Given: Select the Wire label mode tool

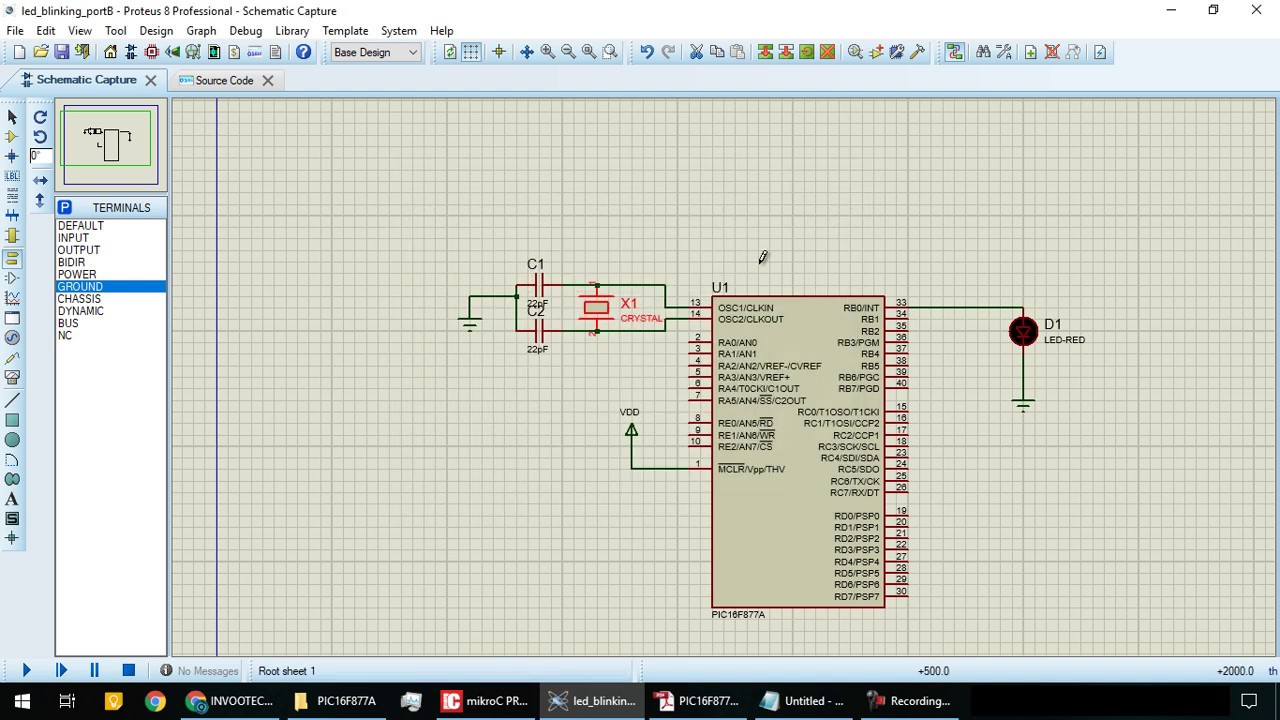Looking at the screenshot, I should [12, 176].
